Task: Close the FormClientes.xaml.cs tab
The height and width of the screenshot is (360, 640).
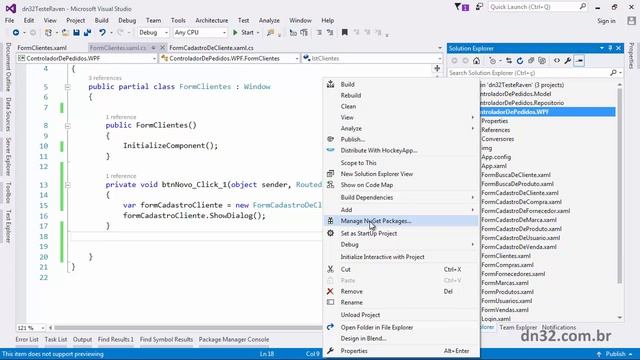Action: point(162,48)
